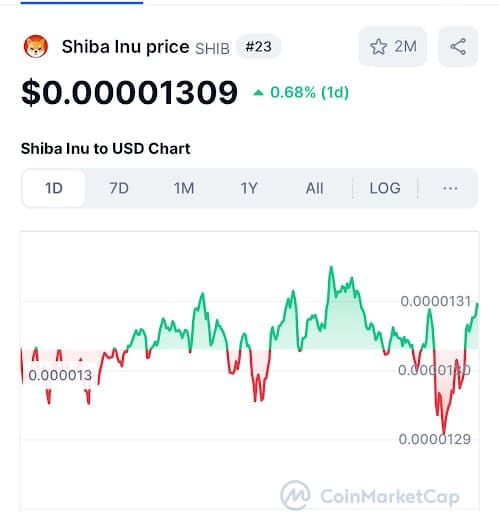Click the Shiba Inu coin logo
This screenshot has width=499, height=512.
36,46
